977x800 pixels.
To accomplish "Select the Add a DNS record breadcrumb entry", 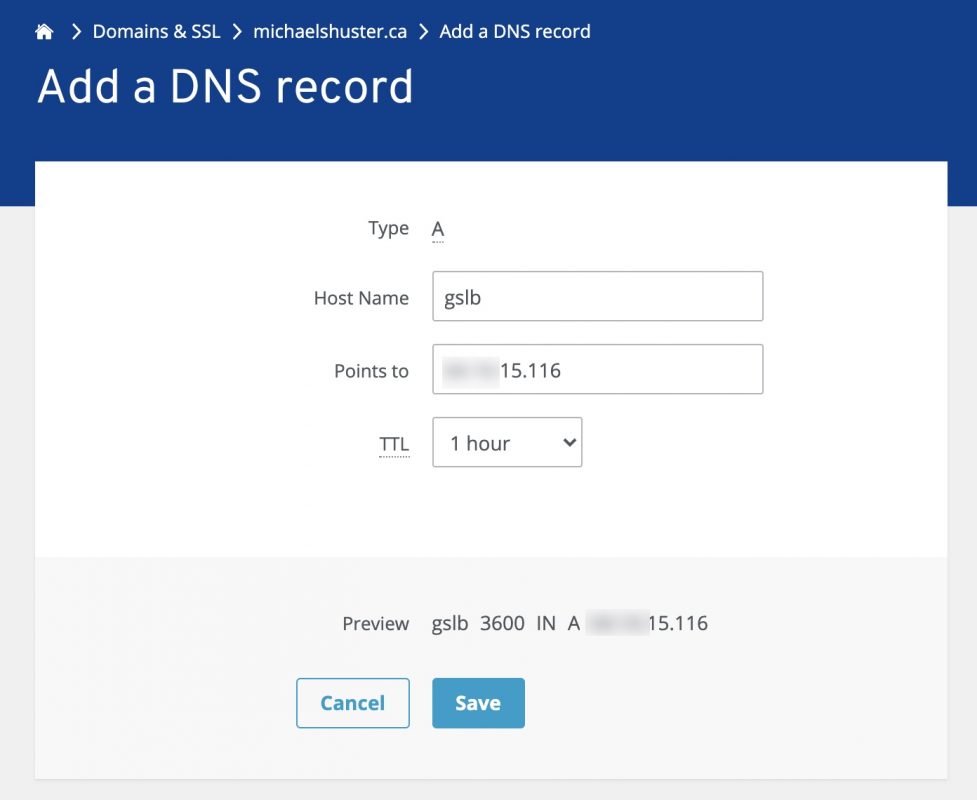I will 513,31.
